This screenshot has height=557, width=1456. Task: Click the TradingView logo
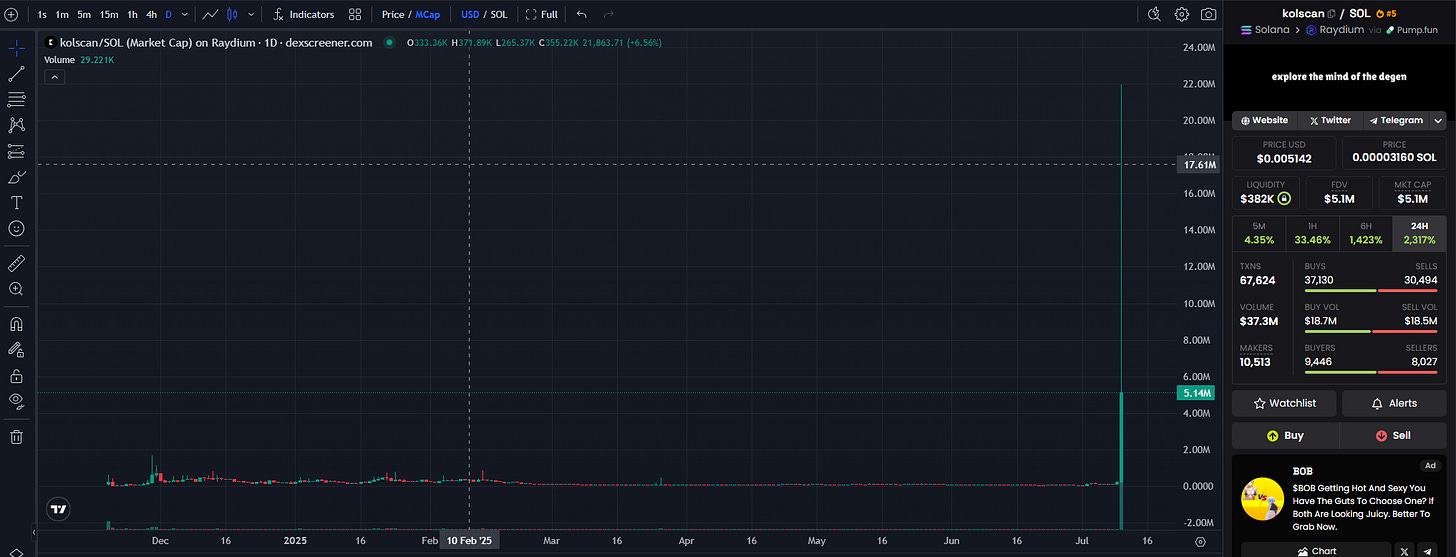tap(59, 508)
